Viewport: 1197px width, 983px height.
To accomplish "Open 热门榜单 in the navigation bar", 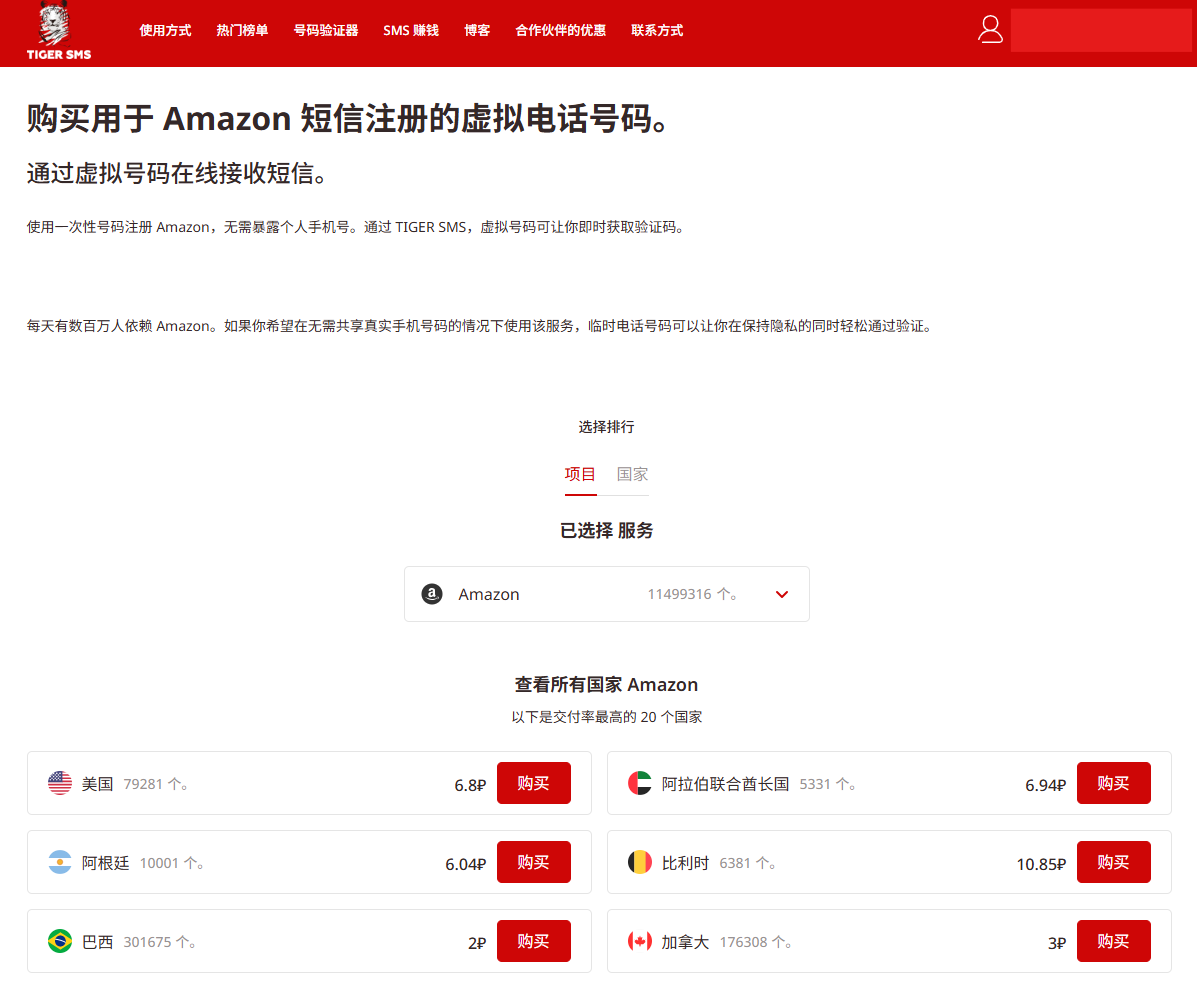I will tap(242, 31).
